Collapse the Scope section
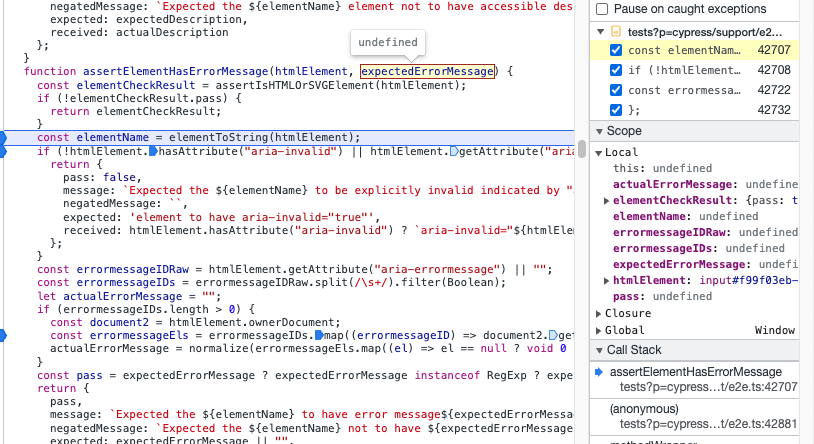The width and height of the screenshot is (814, 444). coord(599,131)
